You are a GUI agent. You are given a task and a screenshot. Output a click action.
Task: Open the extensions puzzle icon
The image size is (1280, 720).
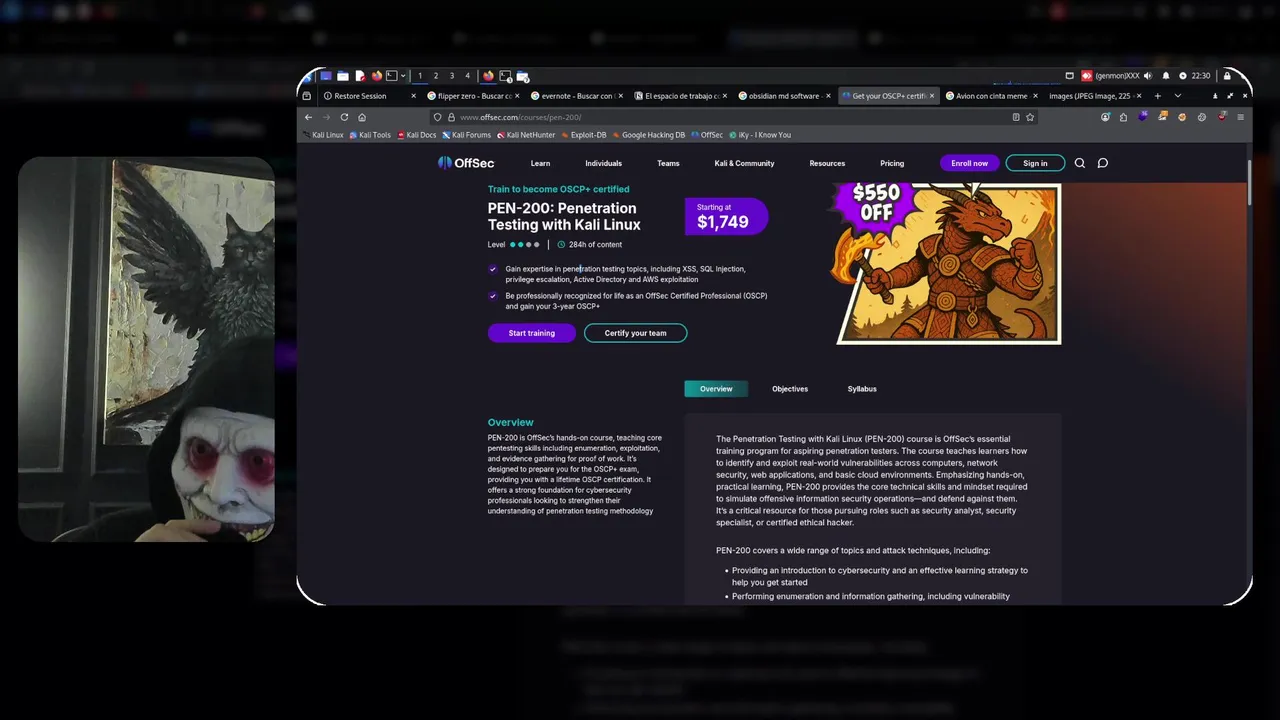coord(1123,117)
